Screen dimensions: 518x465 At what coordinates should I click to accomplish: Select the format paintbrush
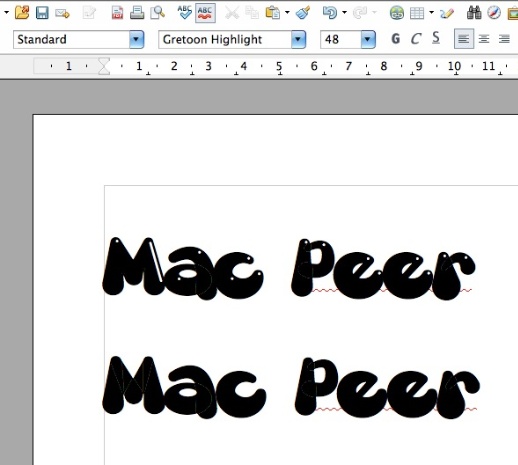click(x=303, y=13)
